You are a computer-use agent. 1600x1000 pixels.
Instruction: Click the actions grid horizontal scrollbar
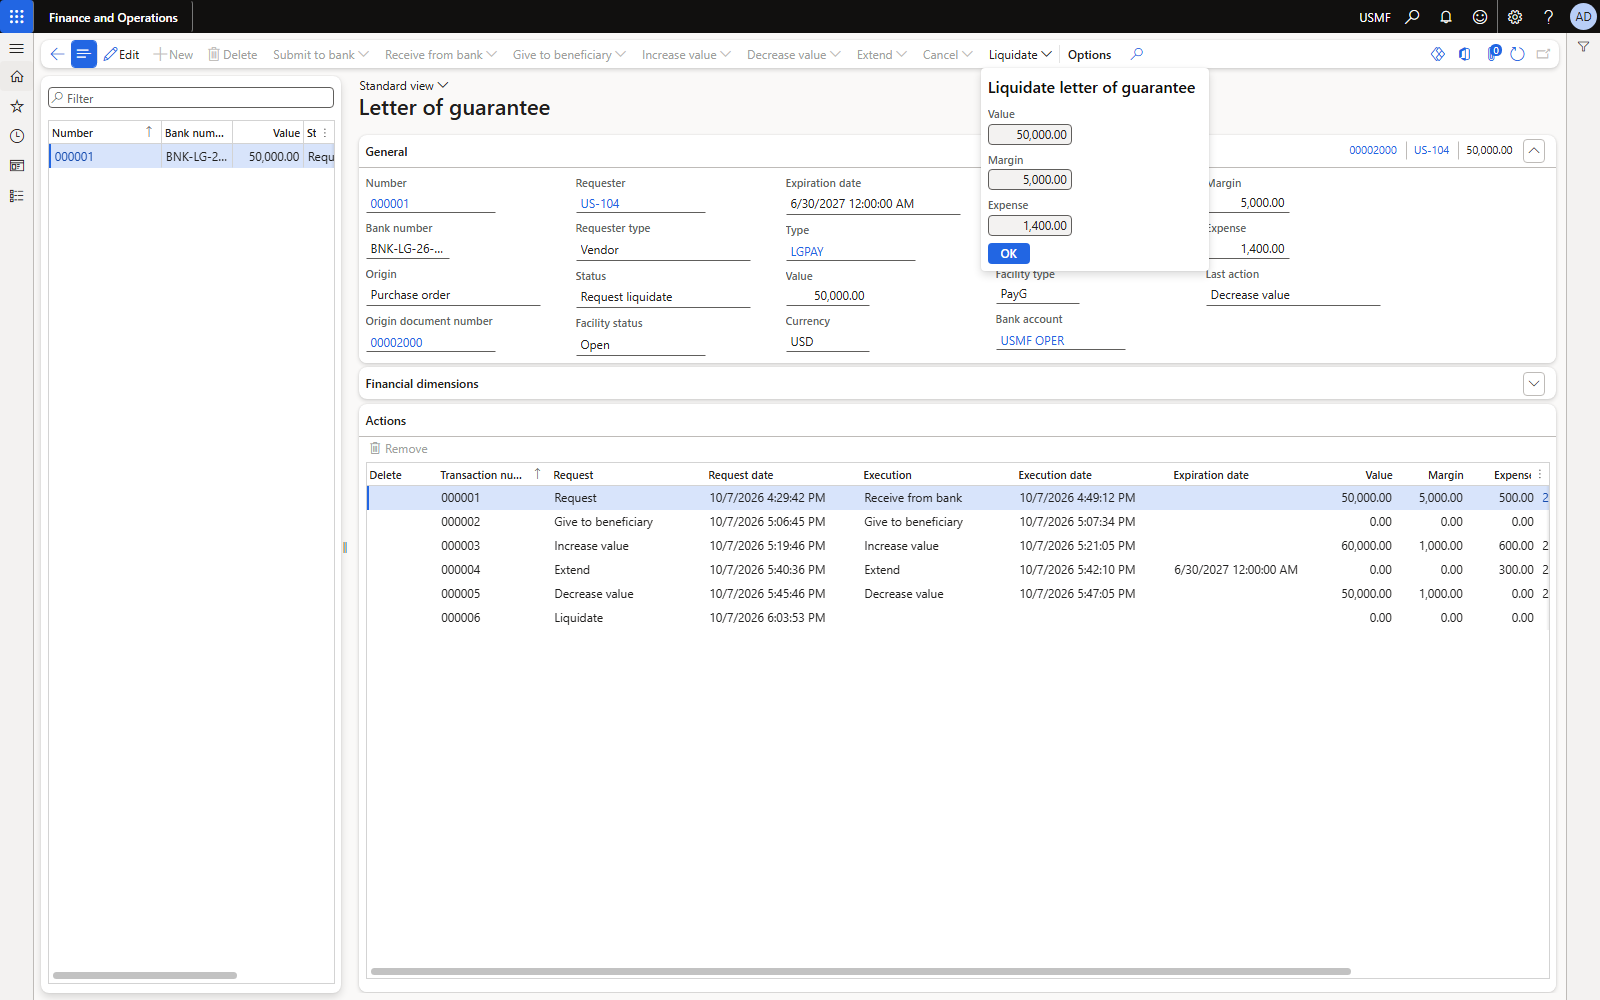(x=860, y=971)
